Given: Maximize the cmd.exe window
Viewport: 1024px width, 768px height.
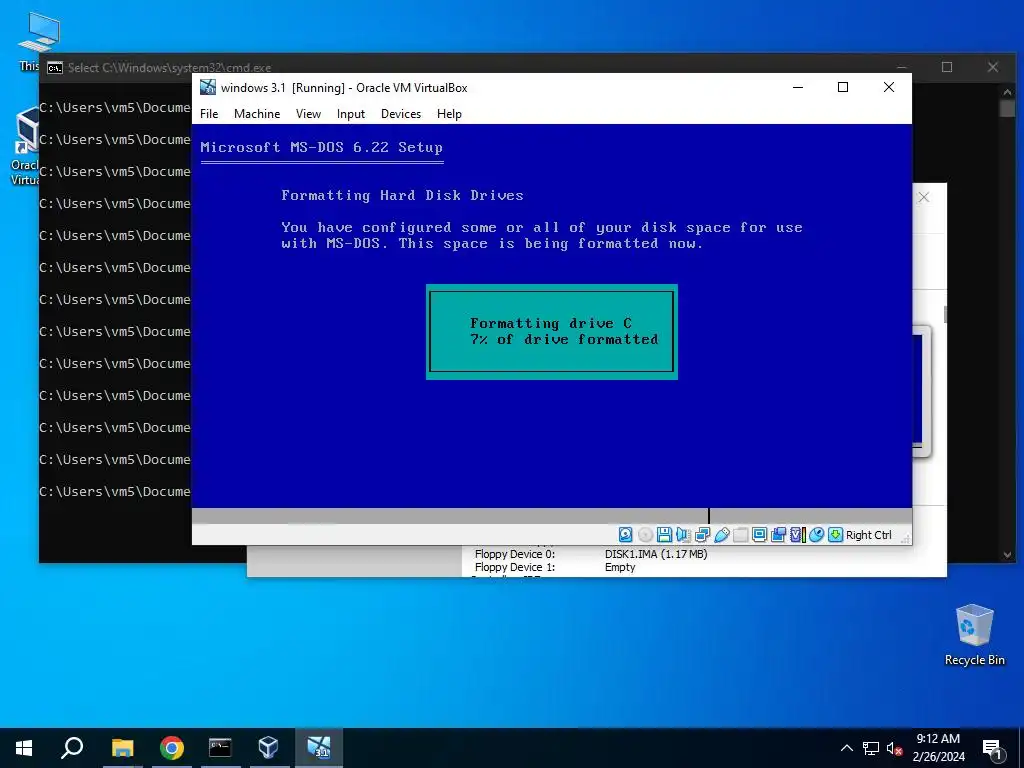Looking at the screenshot, I should point(947,67).
